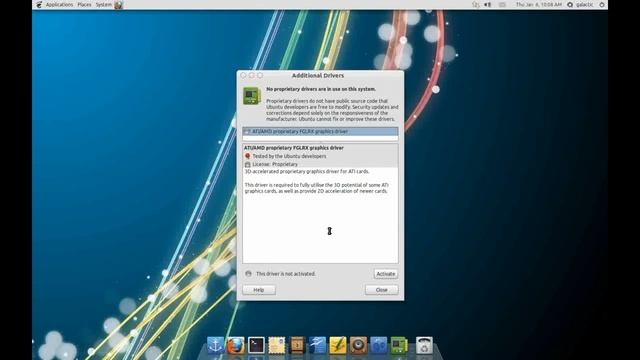Open the Docky anchor icon in dock
640x360 pixels.
tap(216, 345)
